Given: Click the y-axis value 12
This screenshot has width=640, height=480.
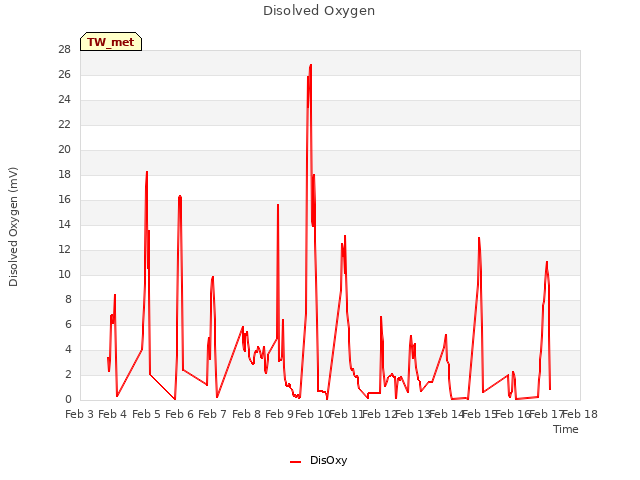Looking at the screenshot, I should coord(64,250).
